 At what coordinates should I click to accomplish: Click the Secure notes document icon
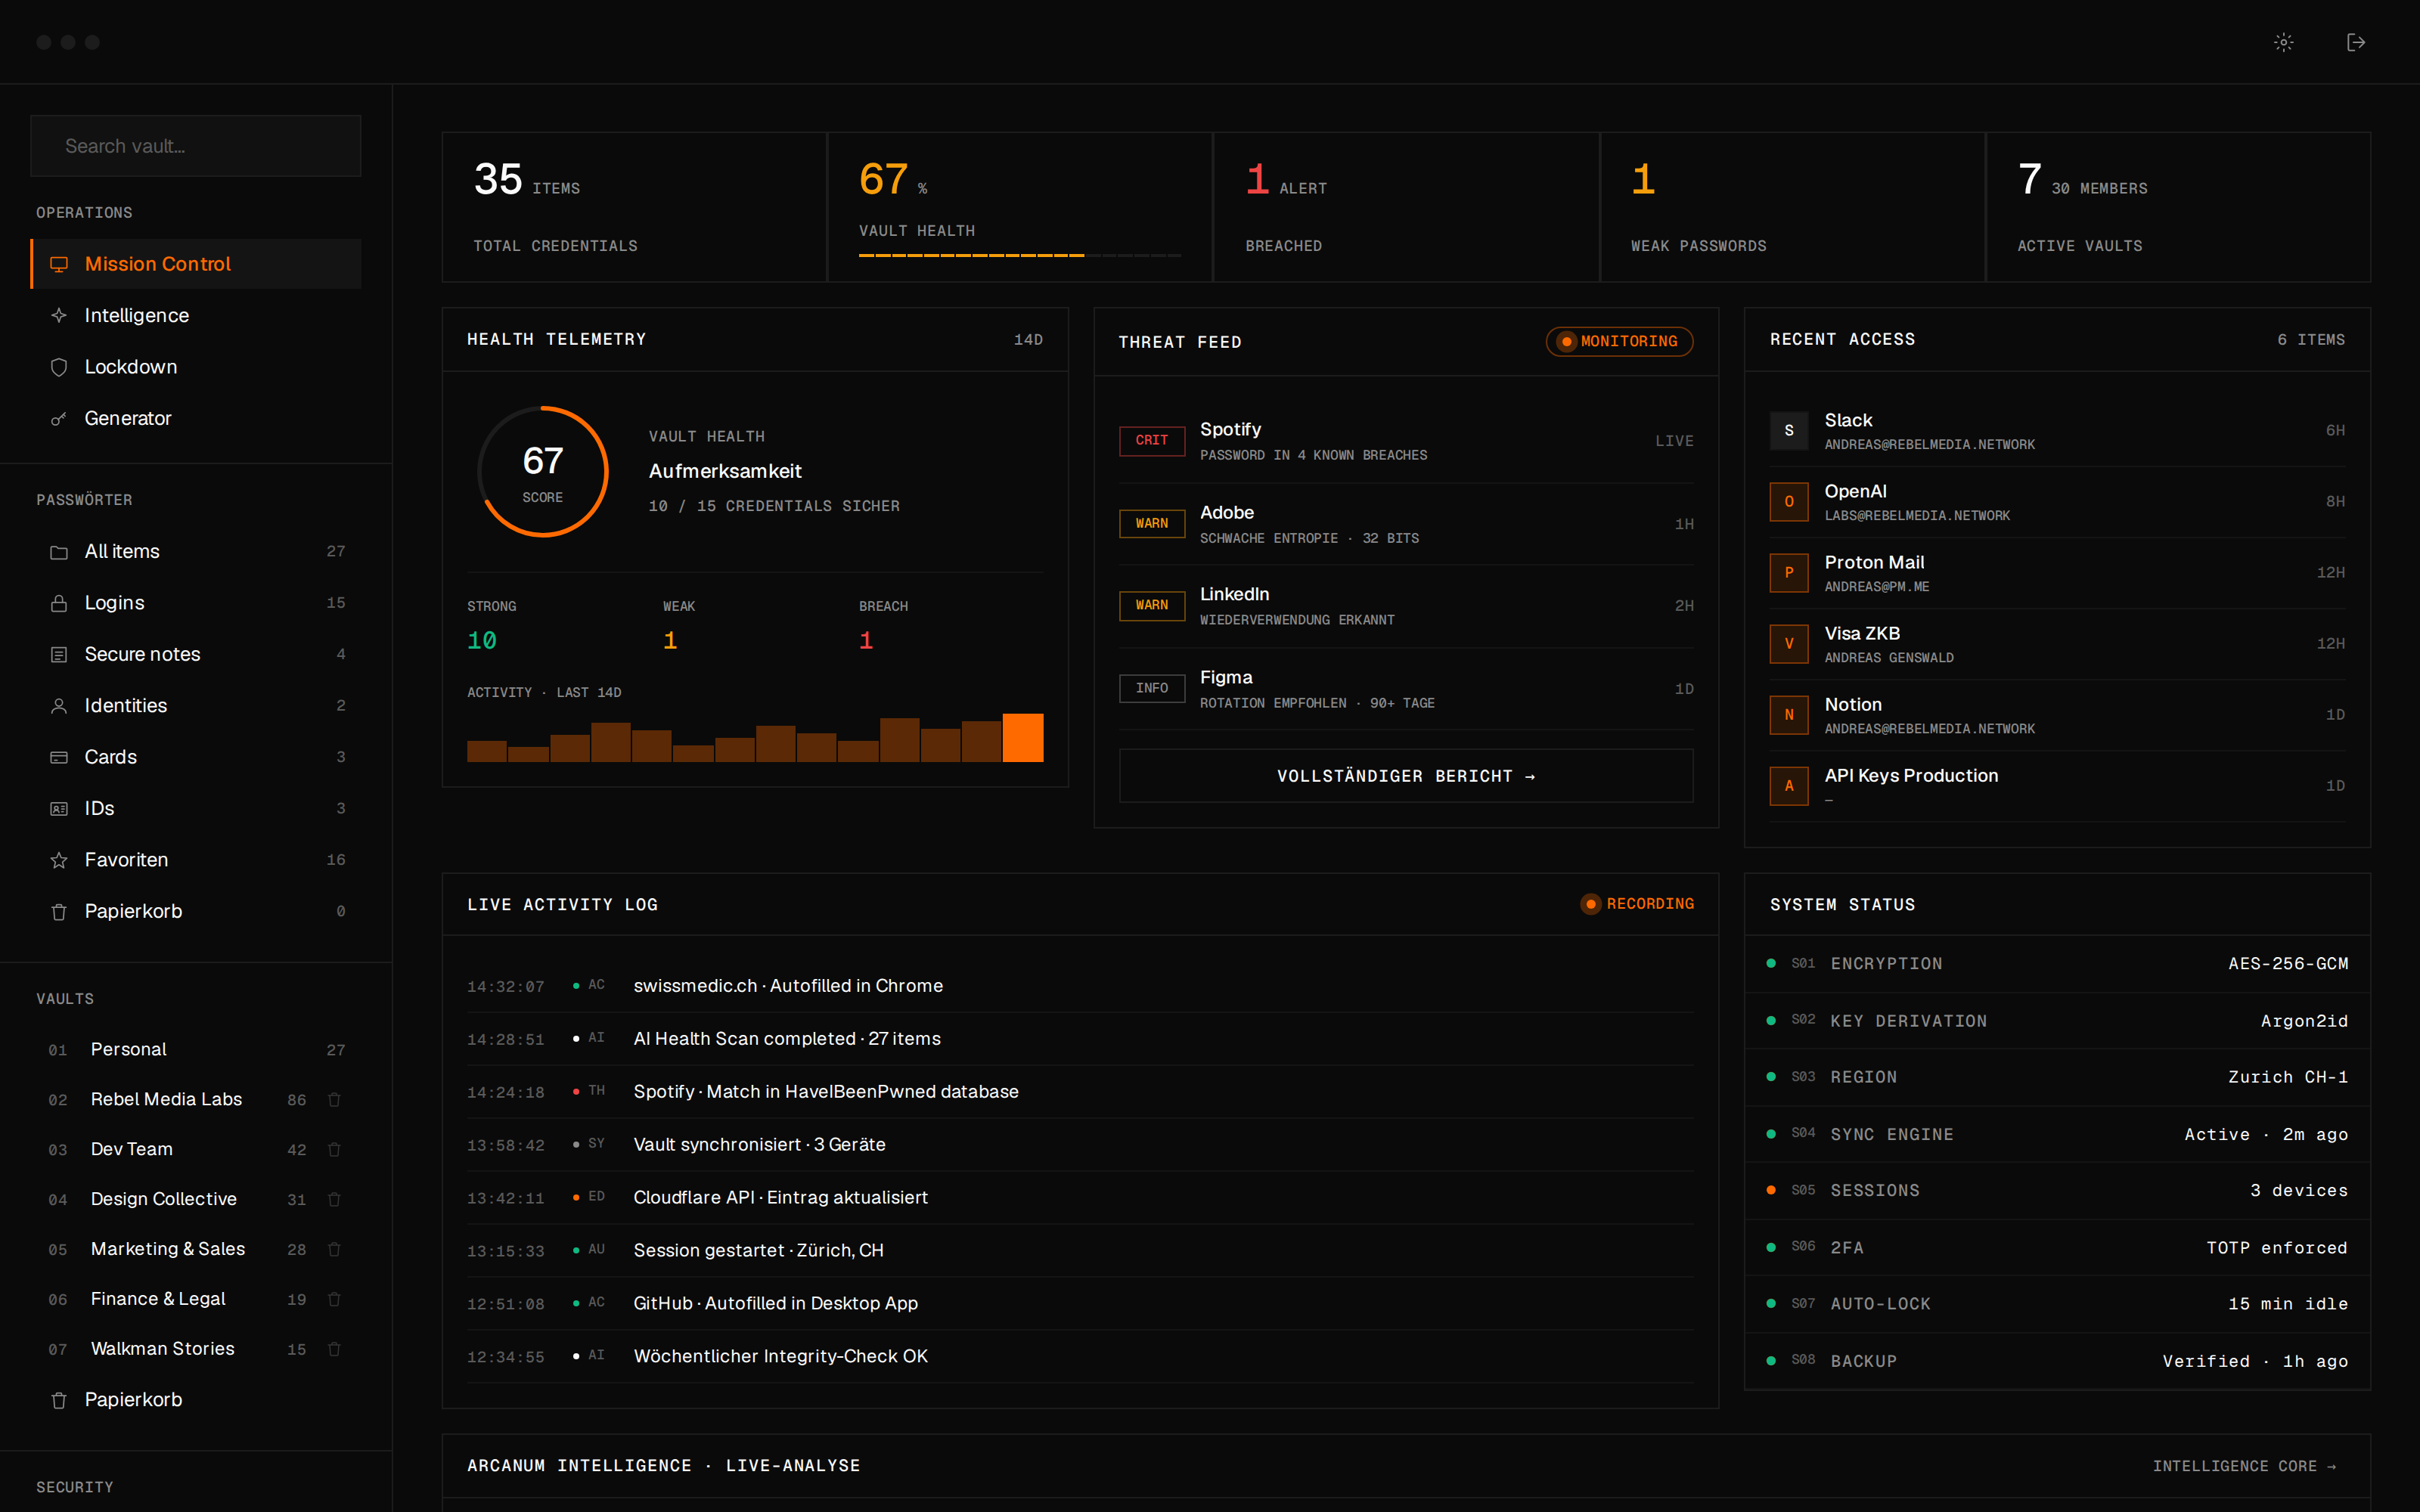coord(59,654)
